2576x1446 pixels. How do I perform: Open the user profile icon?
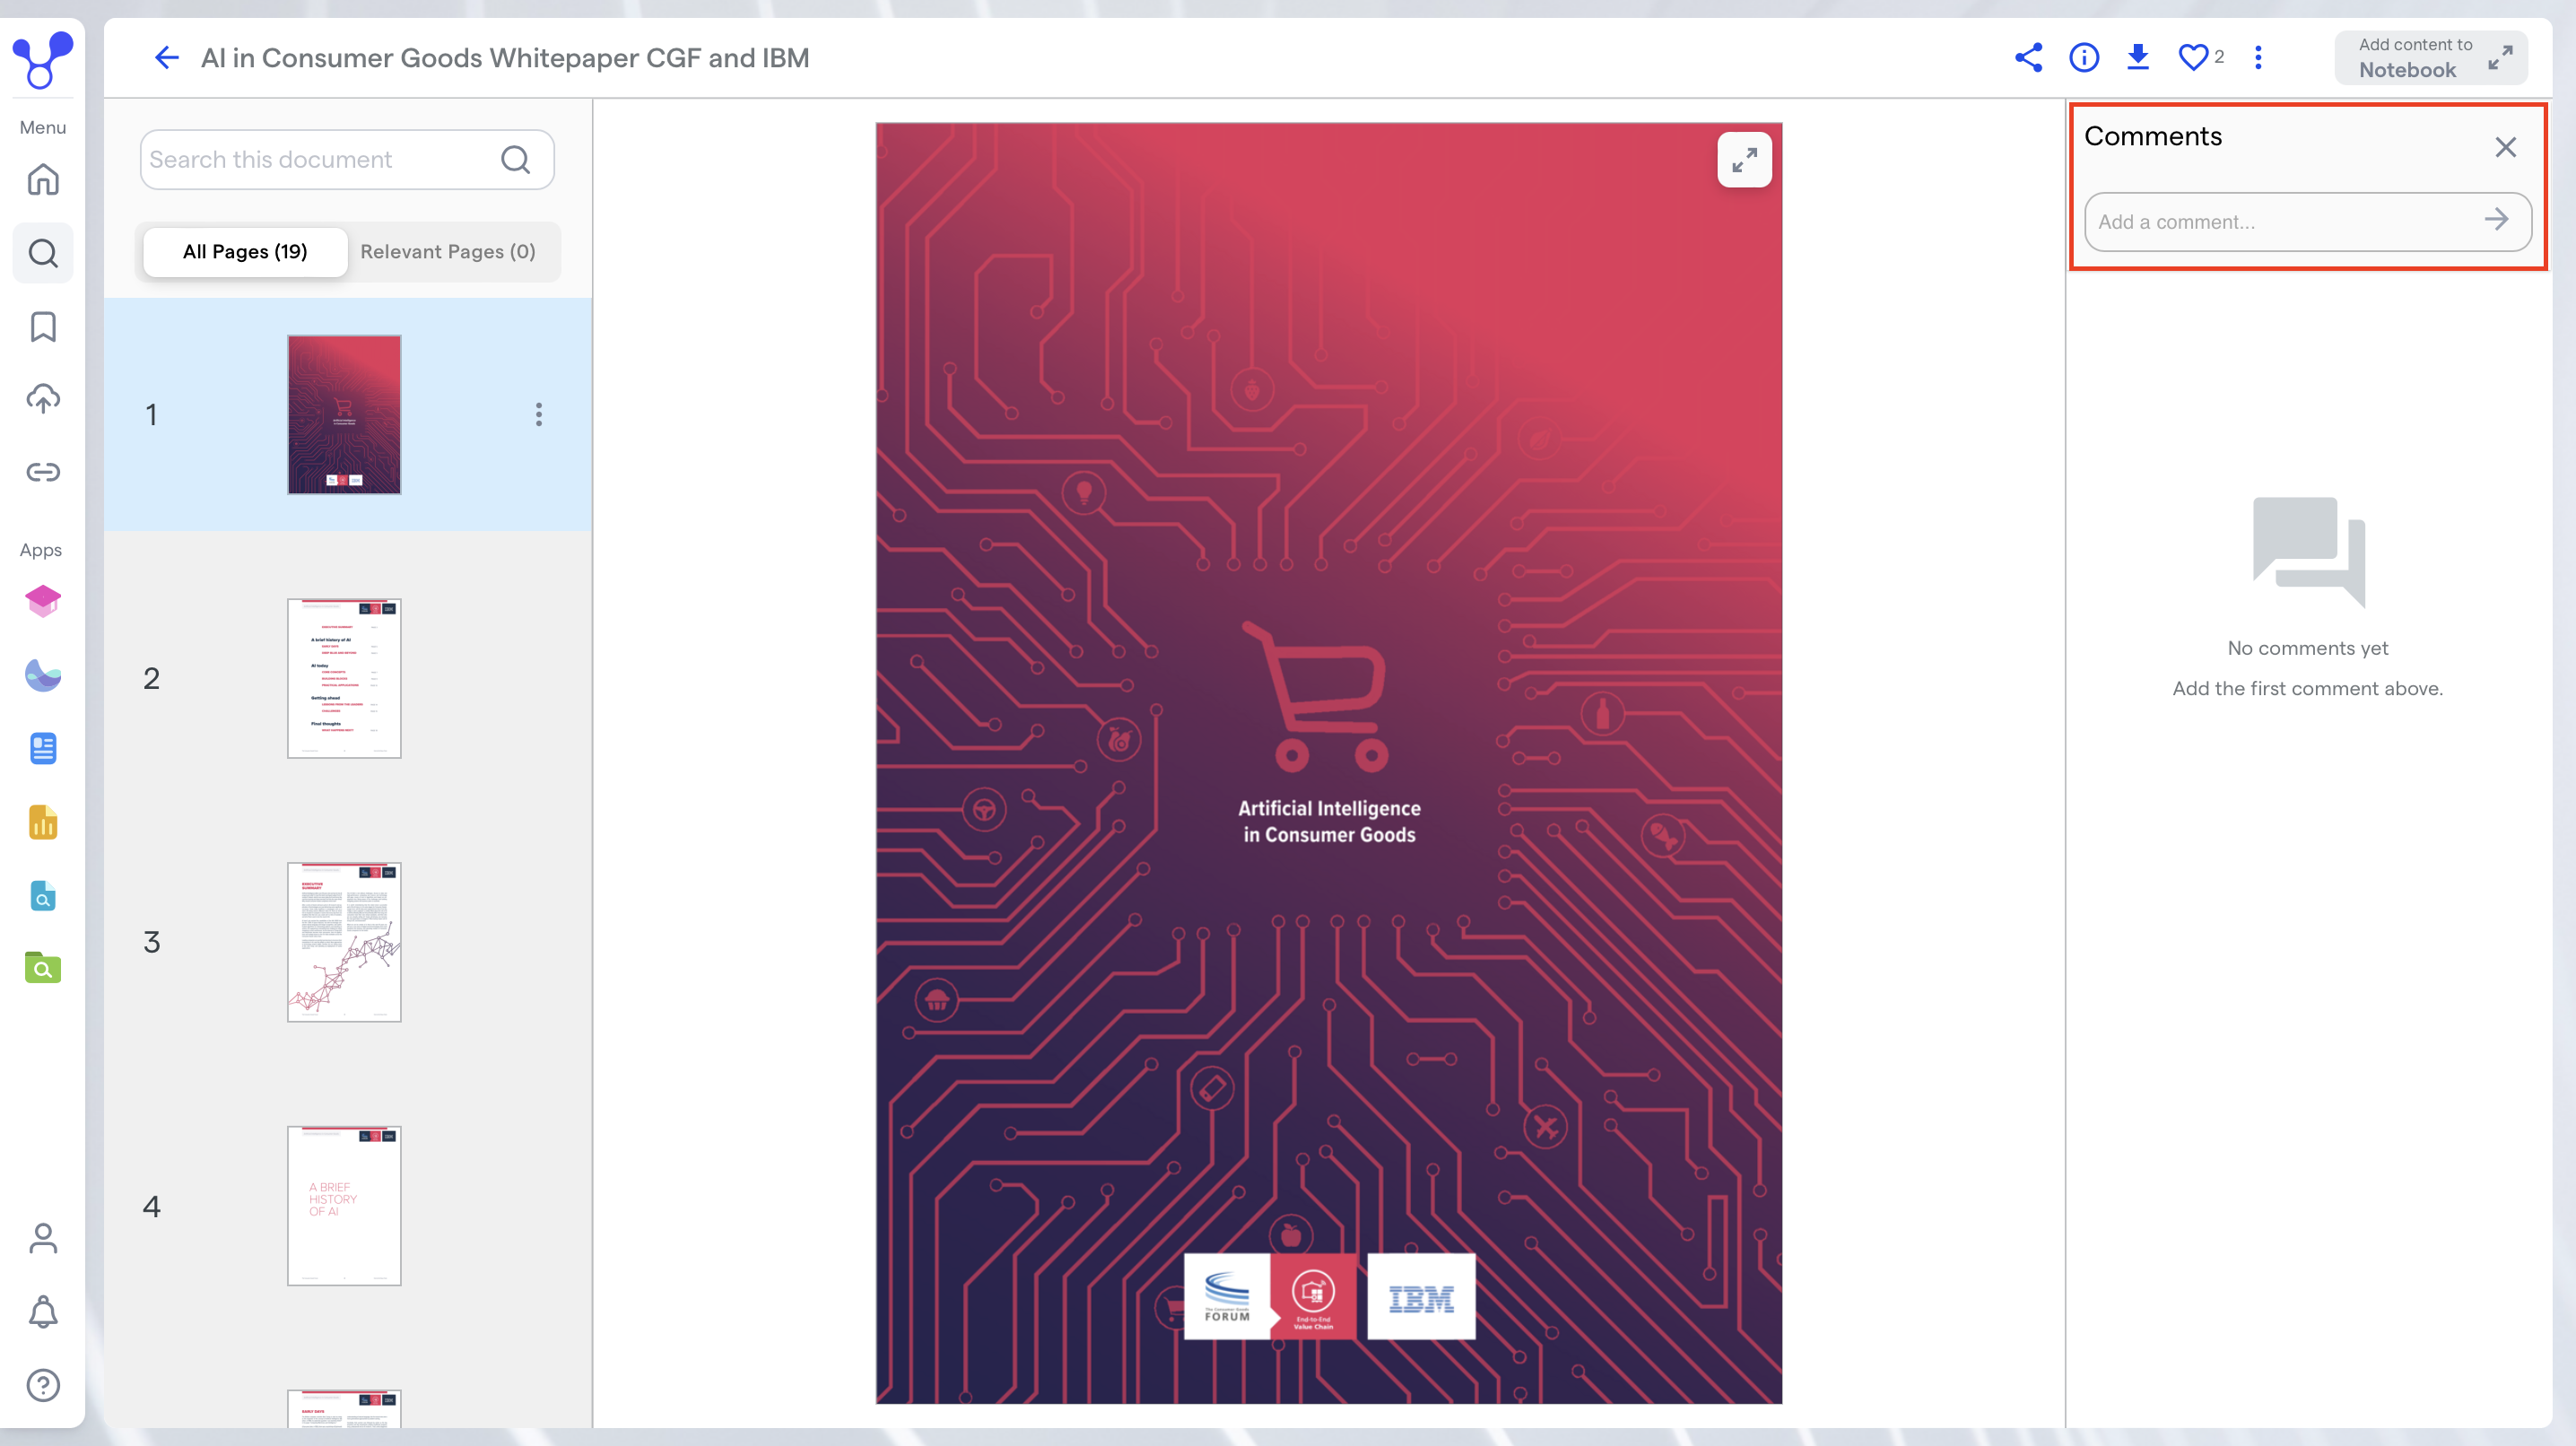[x=43, y=1239]
